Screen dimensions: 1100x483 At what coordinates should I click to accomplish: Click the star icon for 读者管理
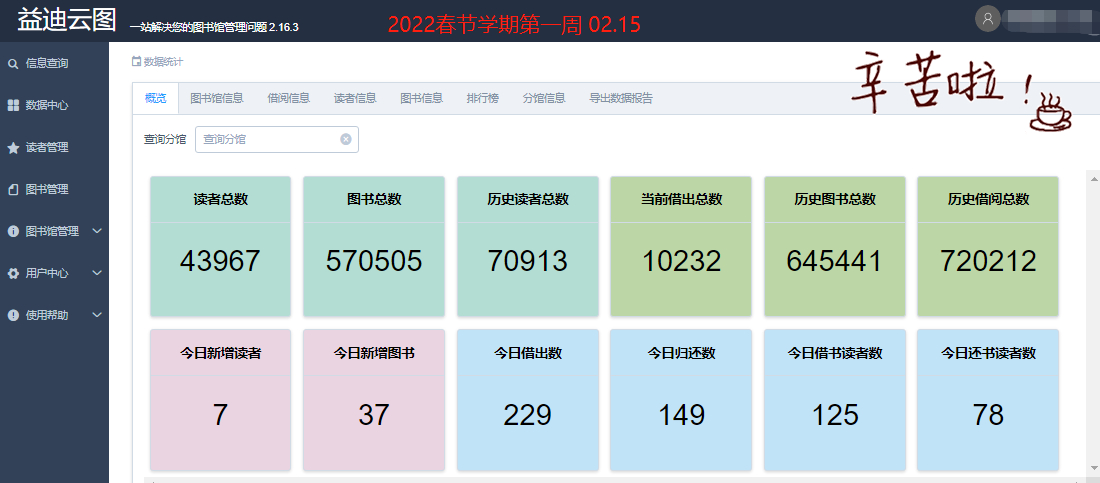click(x=13, y=148)
